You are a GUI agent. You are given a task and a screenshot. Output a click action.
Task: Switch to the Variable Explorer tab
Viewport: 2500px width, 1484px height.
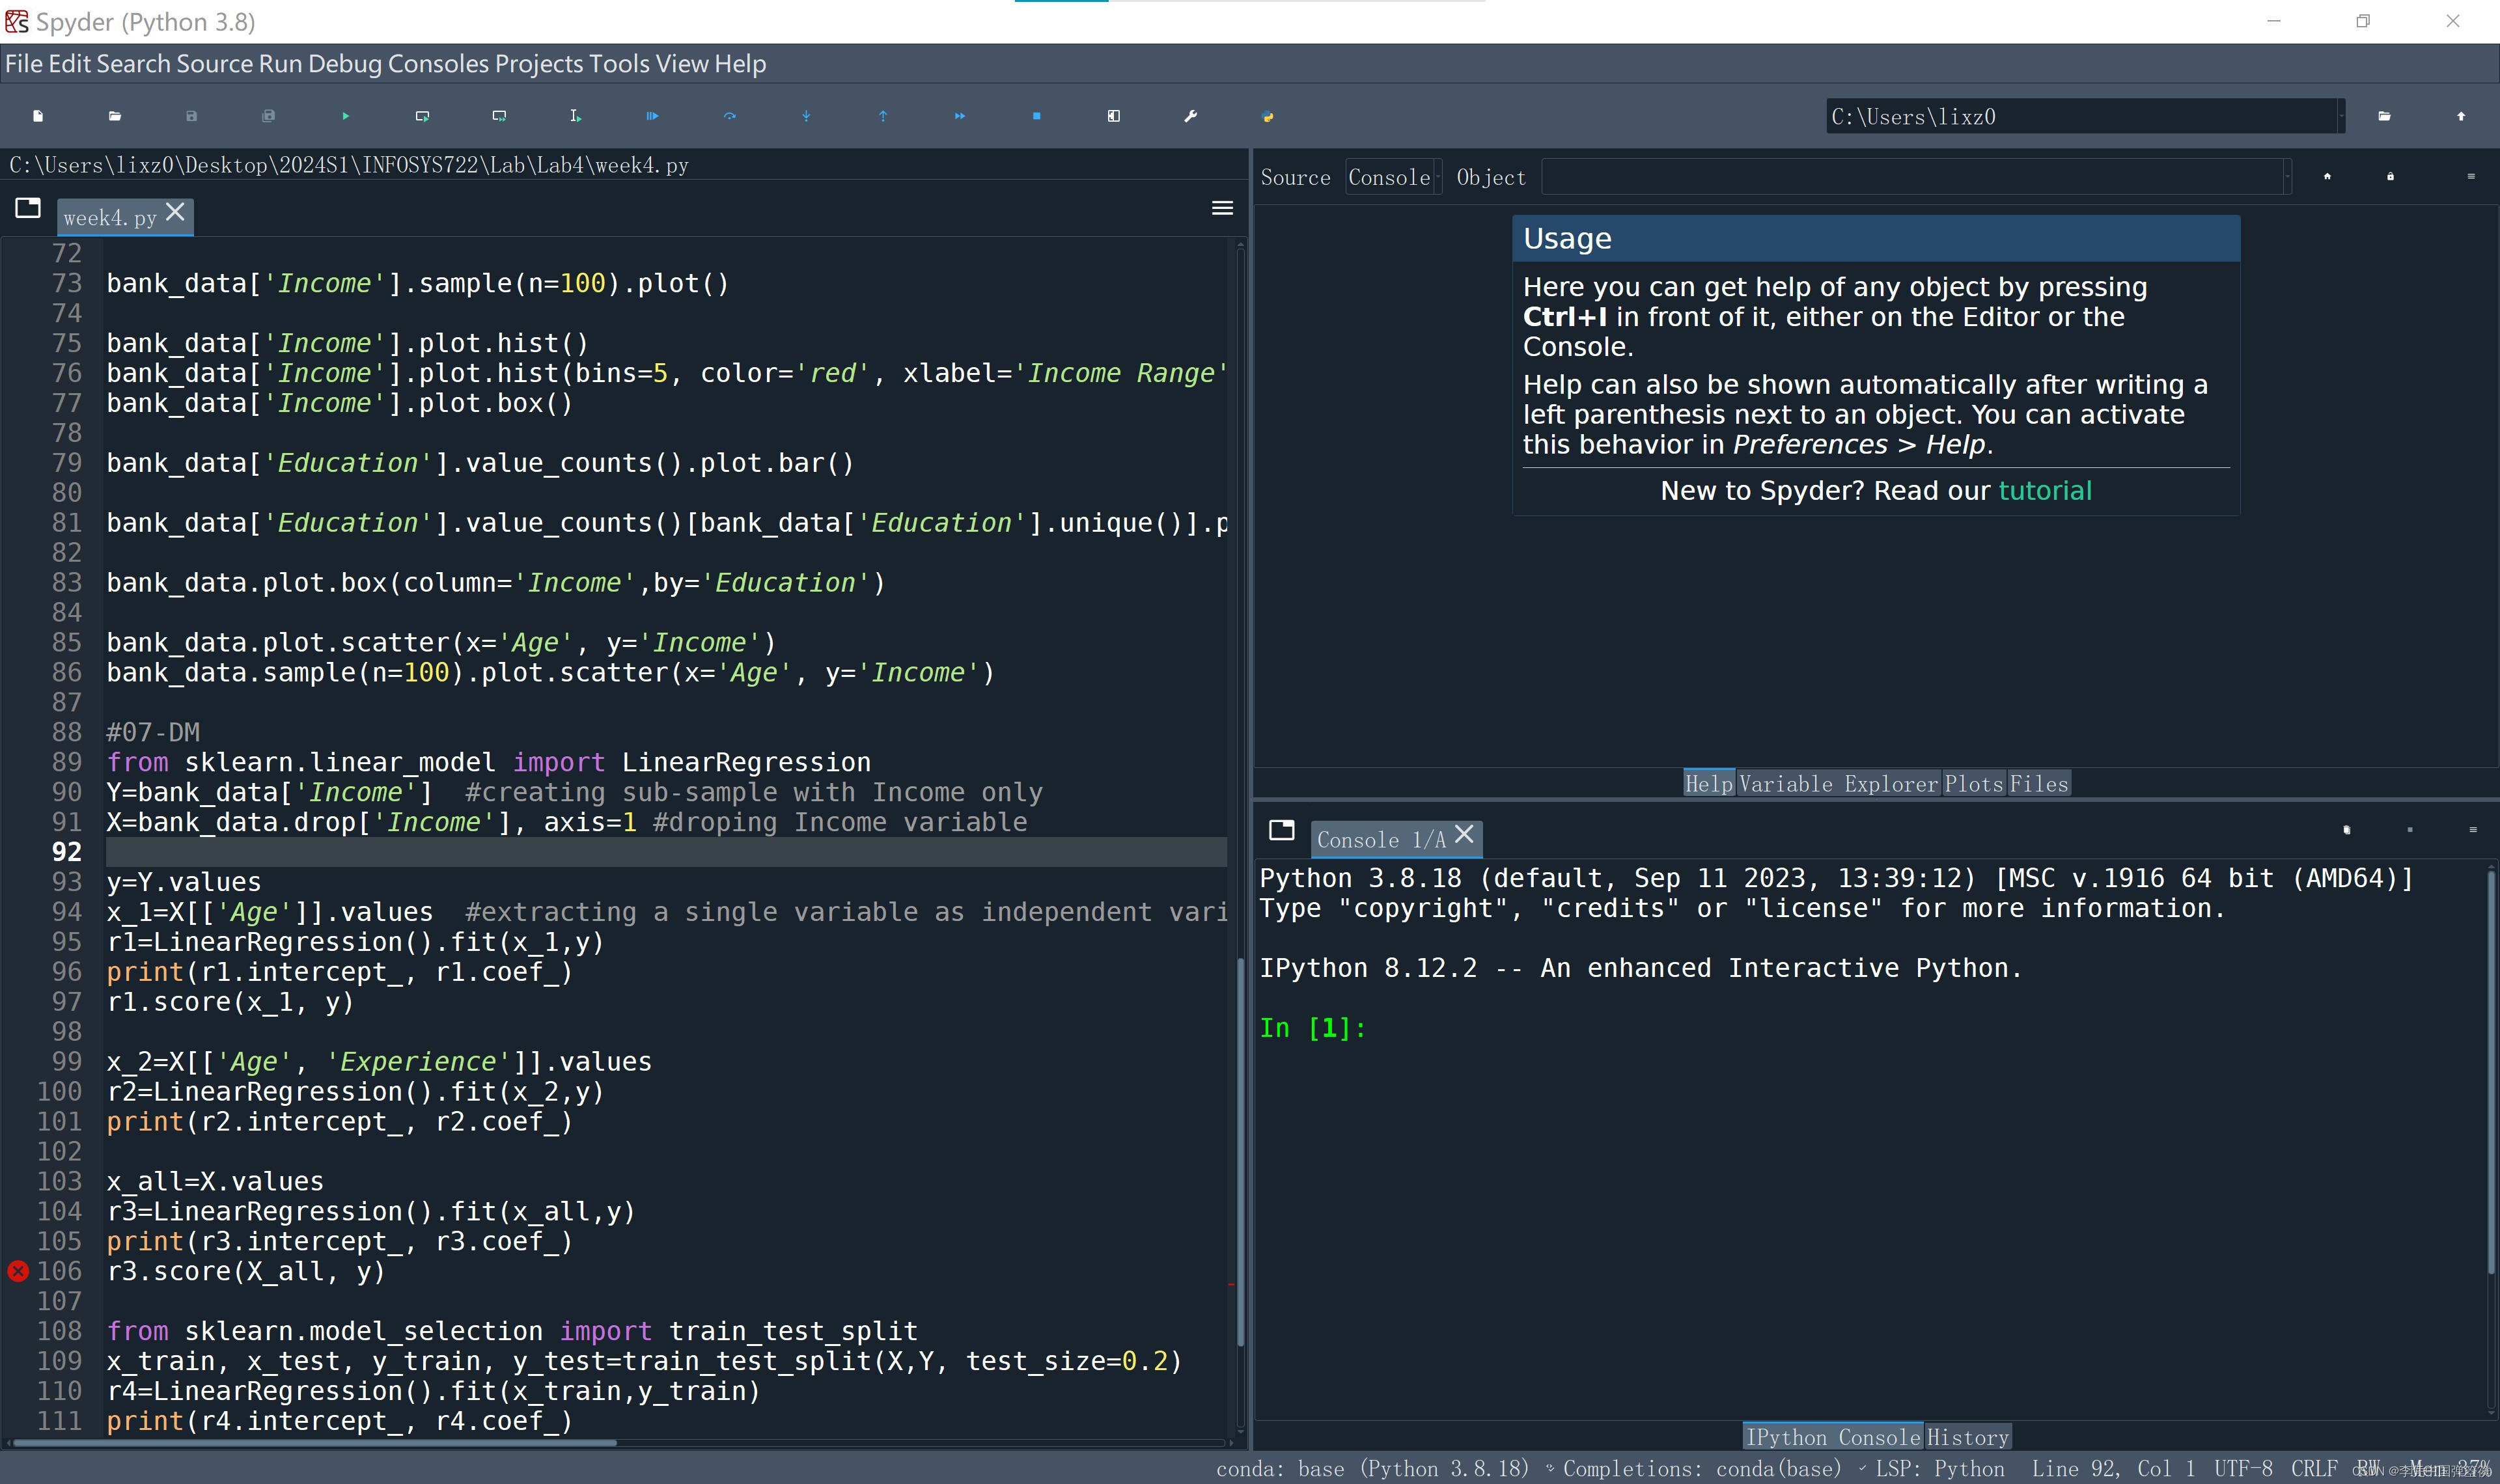tap(1838, 784)
